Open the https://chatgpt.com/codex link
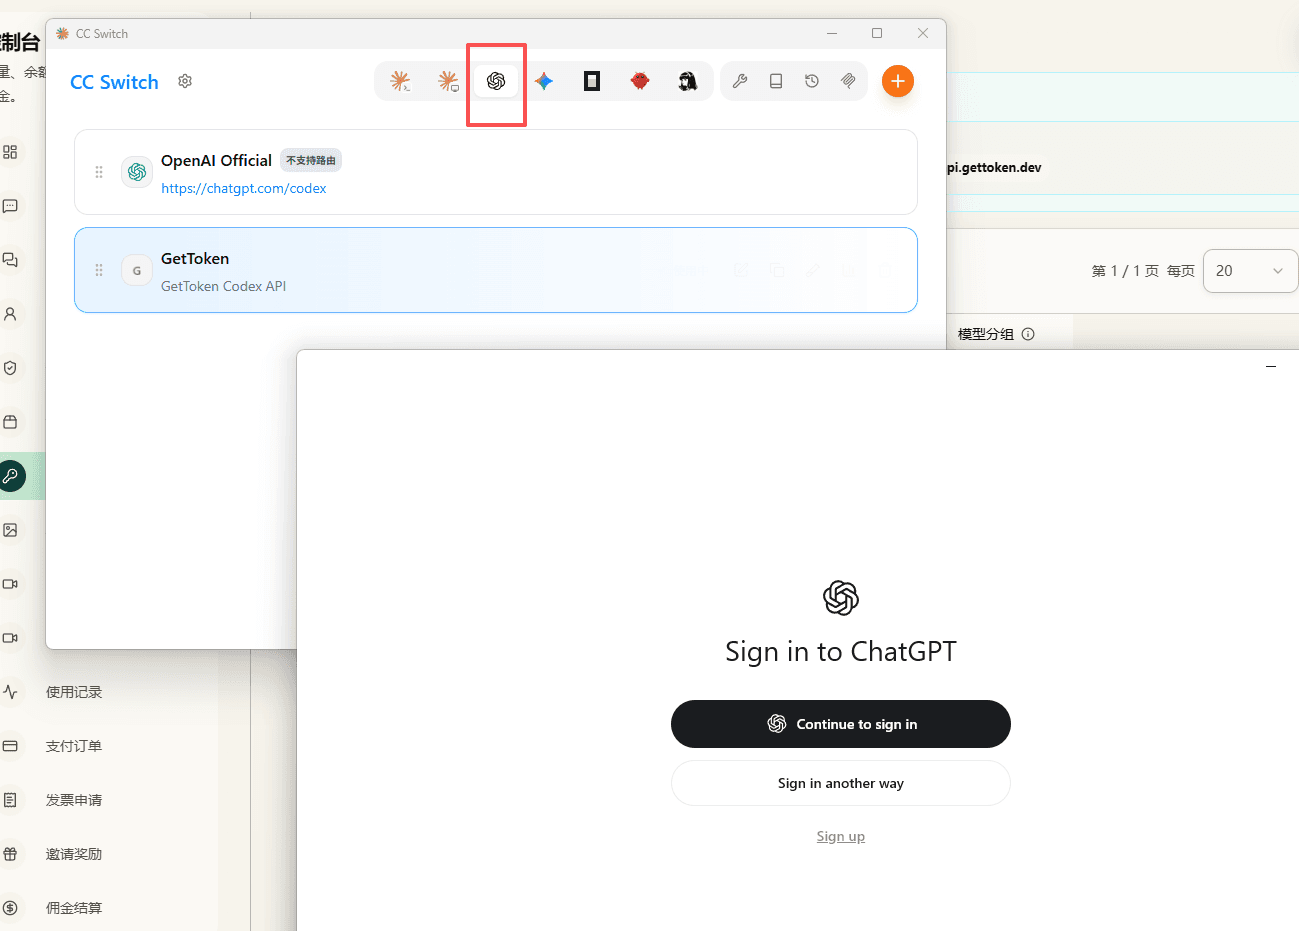Image resolution: width=1299 pixels, height=931 pixels. click(244, 188)
